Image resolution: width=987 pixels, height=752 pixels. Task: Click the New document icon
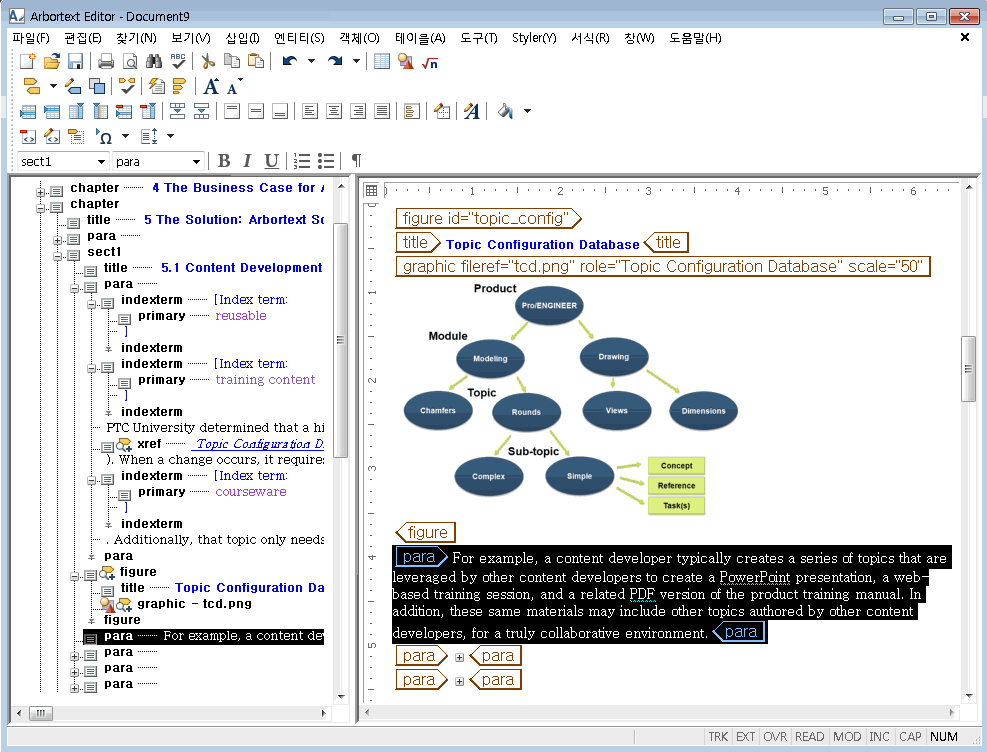28,61
